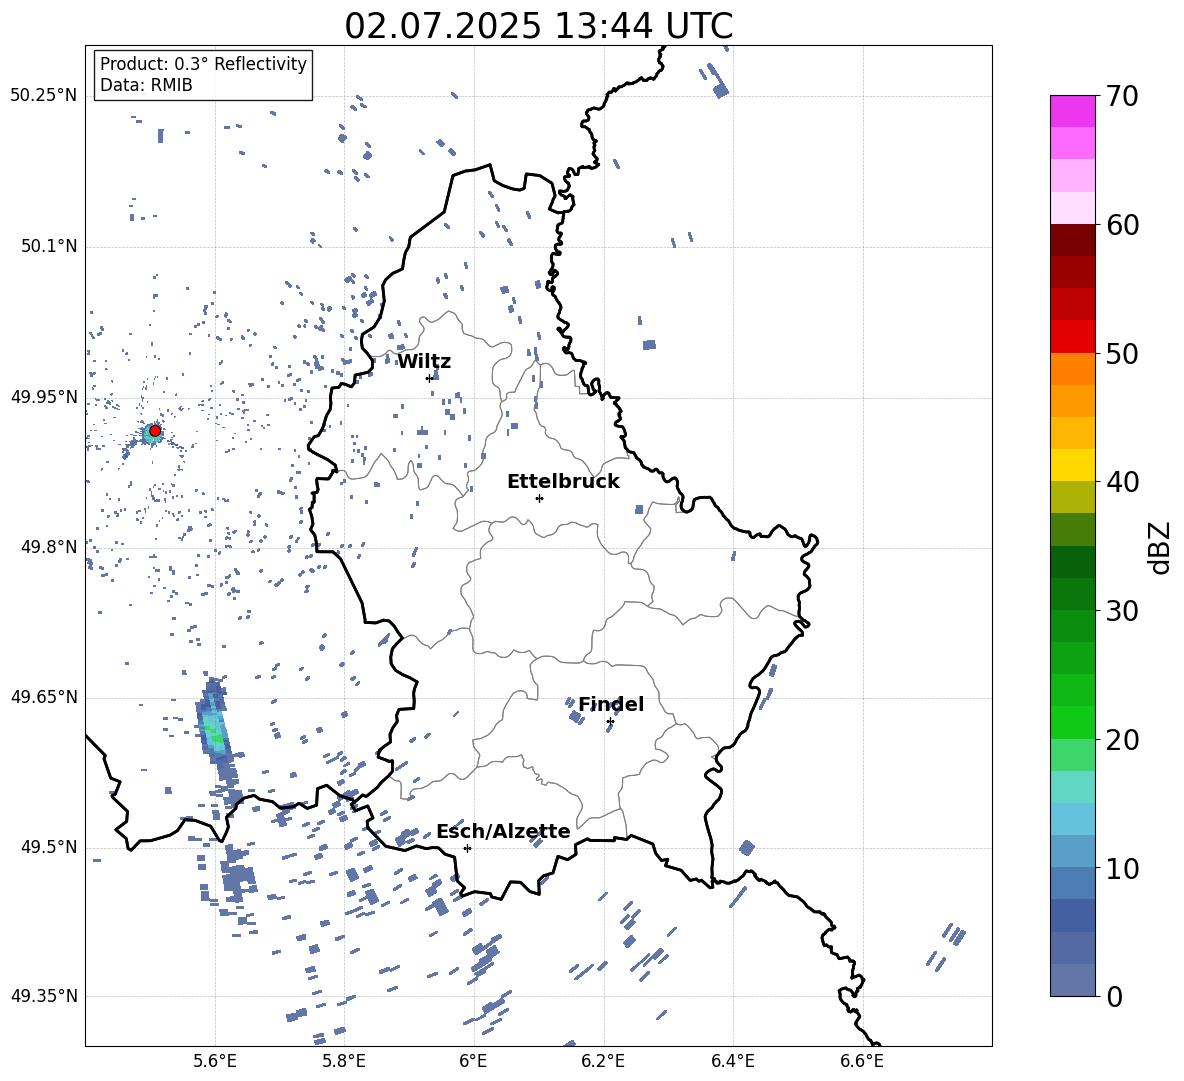The height and width of the screenshot is (1081, 1184).
Task: Click the 5.6°E longitude label
Action: coord(214,1061)
